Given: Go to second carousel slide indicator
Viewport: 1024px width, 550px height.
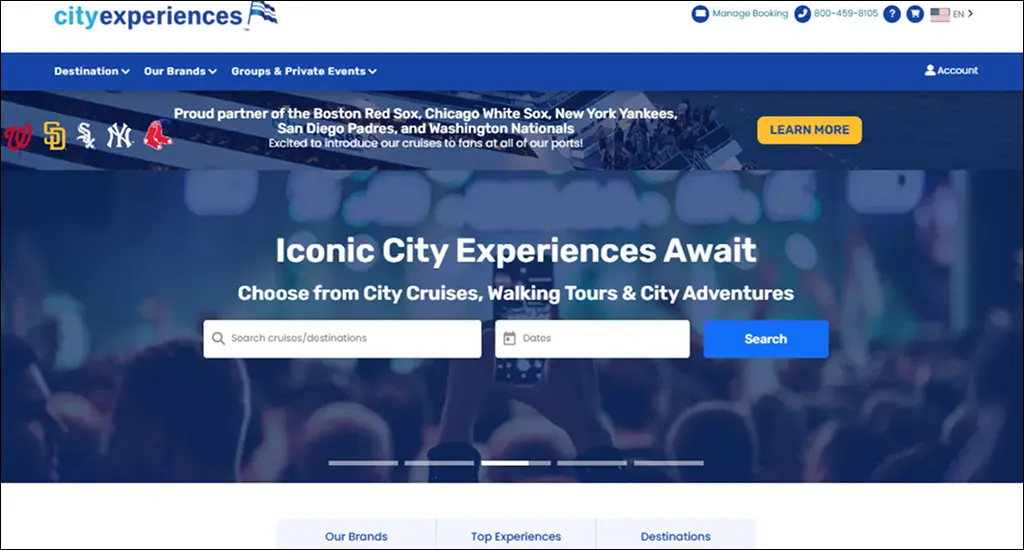Looking at the screenshot, I should pos(439,463).
